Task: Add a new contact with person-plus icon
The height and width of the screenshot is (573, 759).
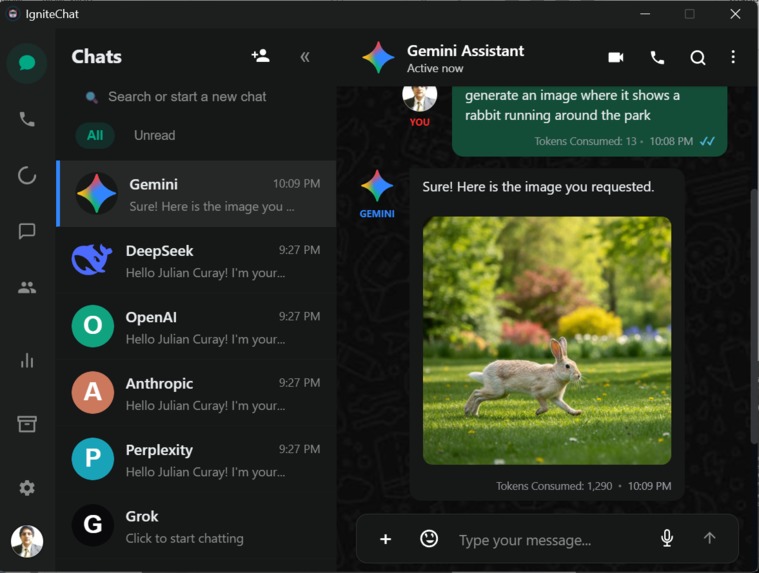Action: (260, 56)
